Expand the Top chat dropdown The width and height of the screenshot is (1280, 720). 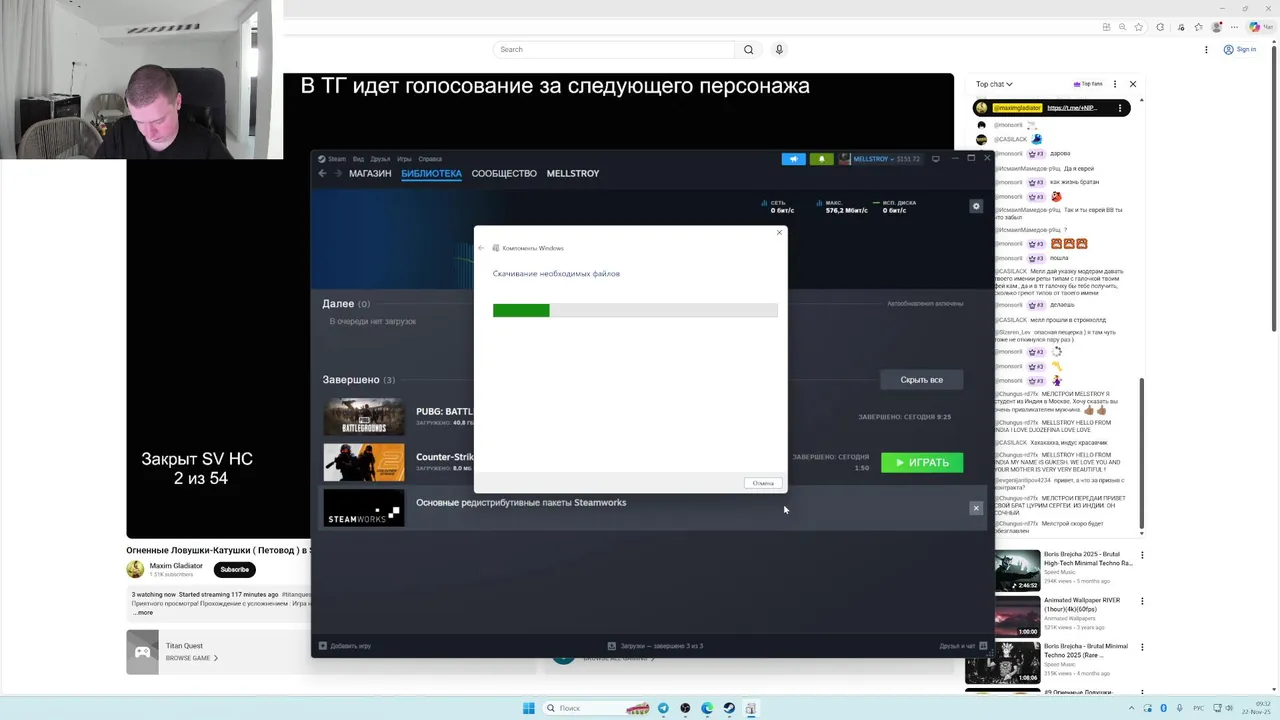[994, 84]
